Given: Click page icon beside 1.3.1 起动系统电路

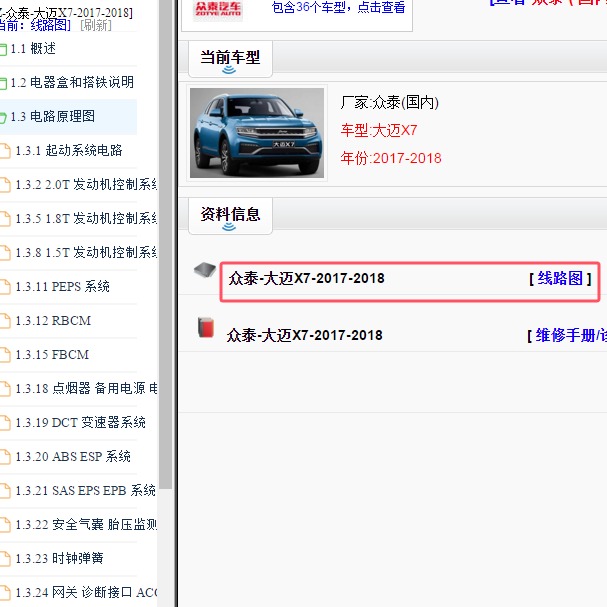Looking at the screenshot, I should (x=5, y=151).
